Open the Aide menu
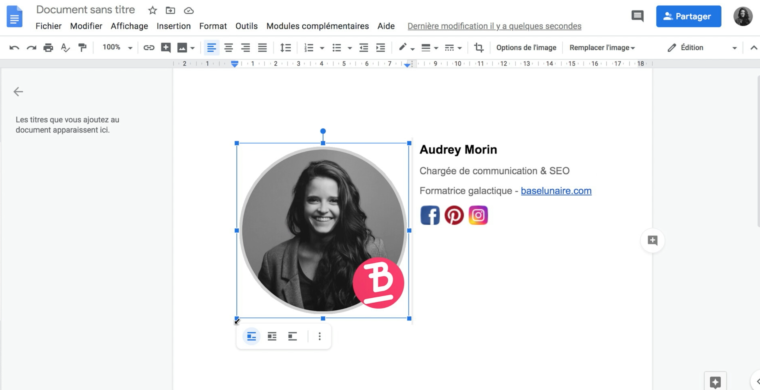 pos(386,26)
